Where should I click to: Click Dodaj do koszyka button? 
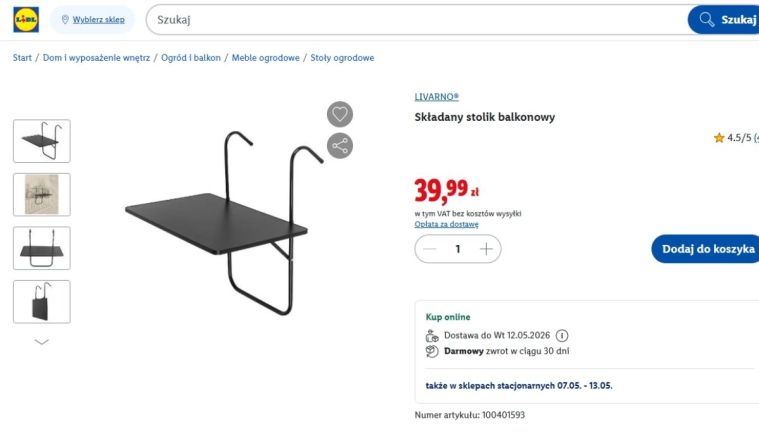(705, 249)
